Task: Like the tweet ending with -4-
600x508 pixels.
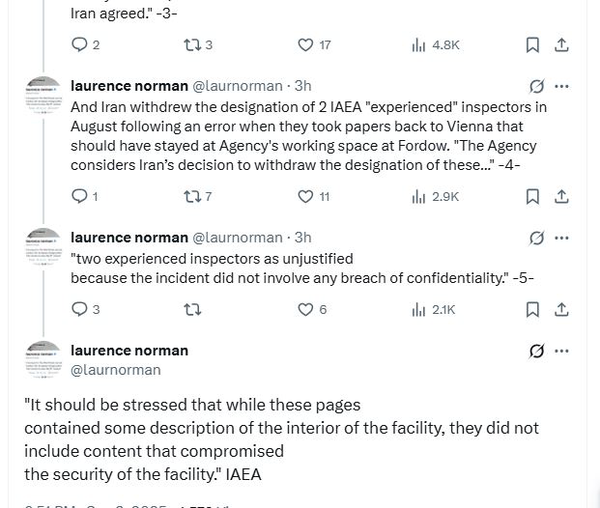Action: click(308, 197)
